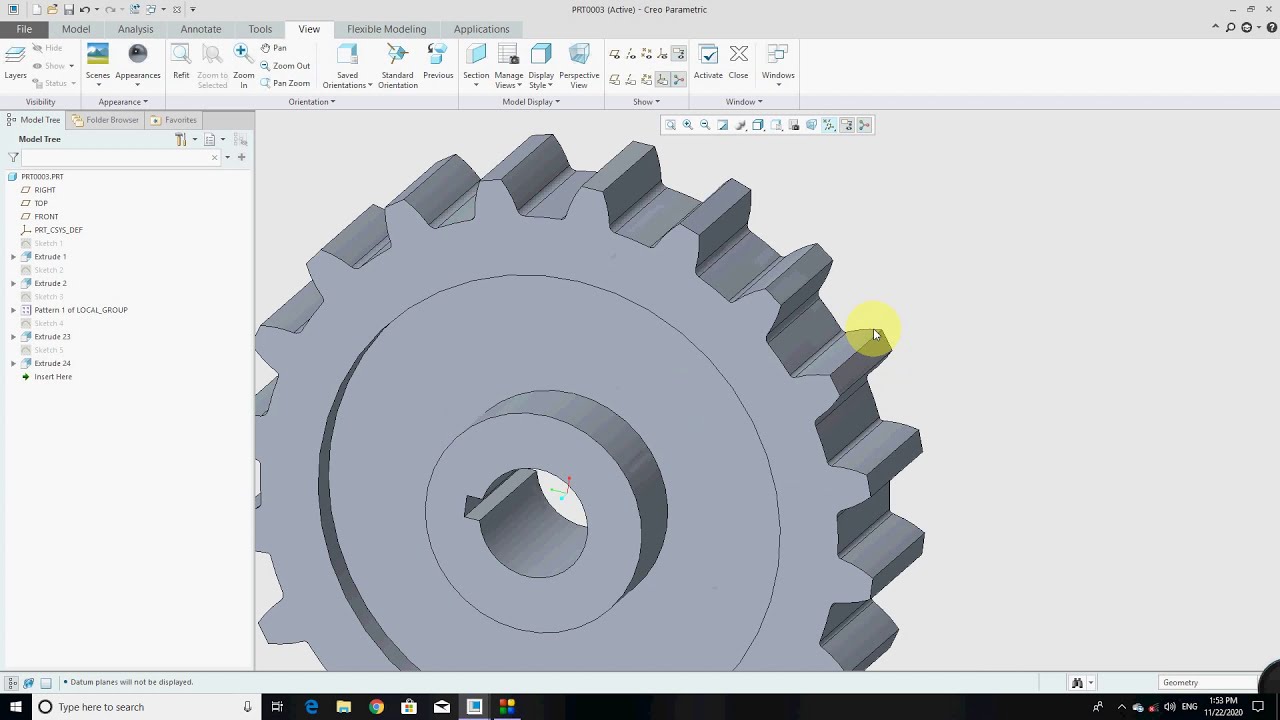1280x720 pixels.
Task: Return to the Previous orientation
Action: tap(438, 62)
